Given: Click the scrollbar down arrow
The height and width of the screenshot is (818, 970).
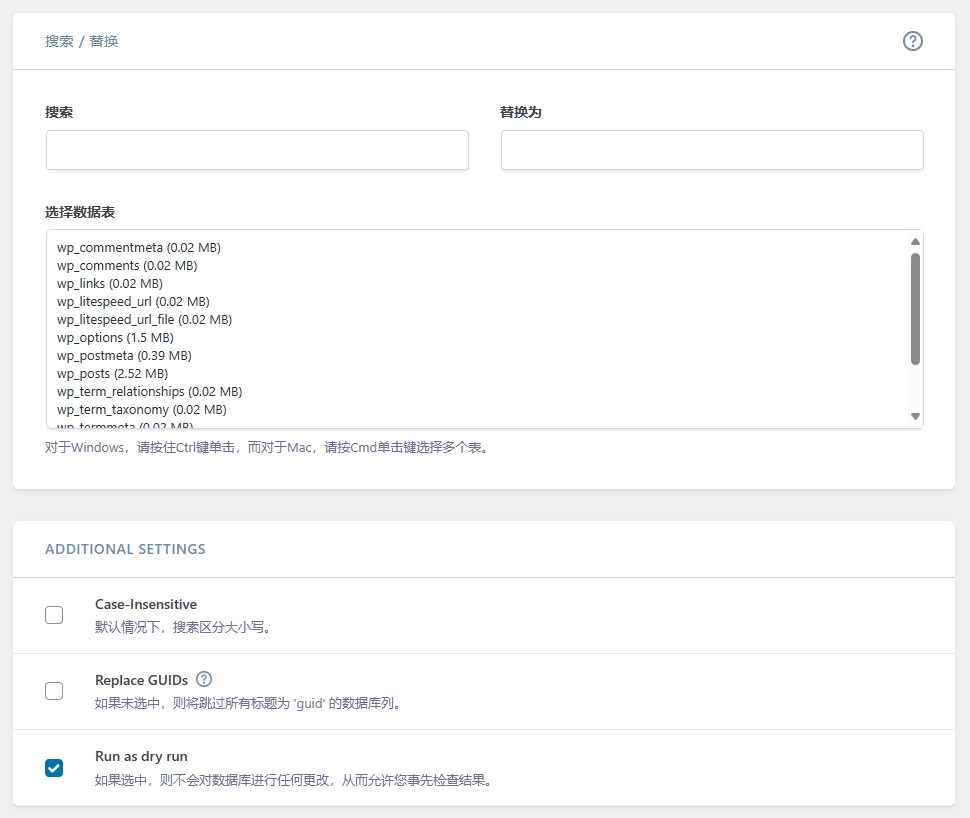Looking at the screenshot, I should click(914, 415).
